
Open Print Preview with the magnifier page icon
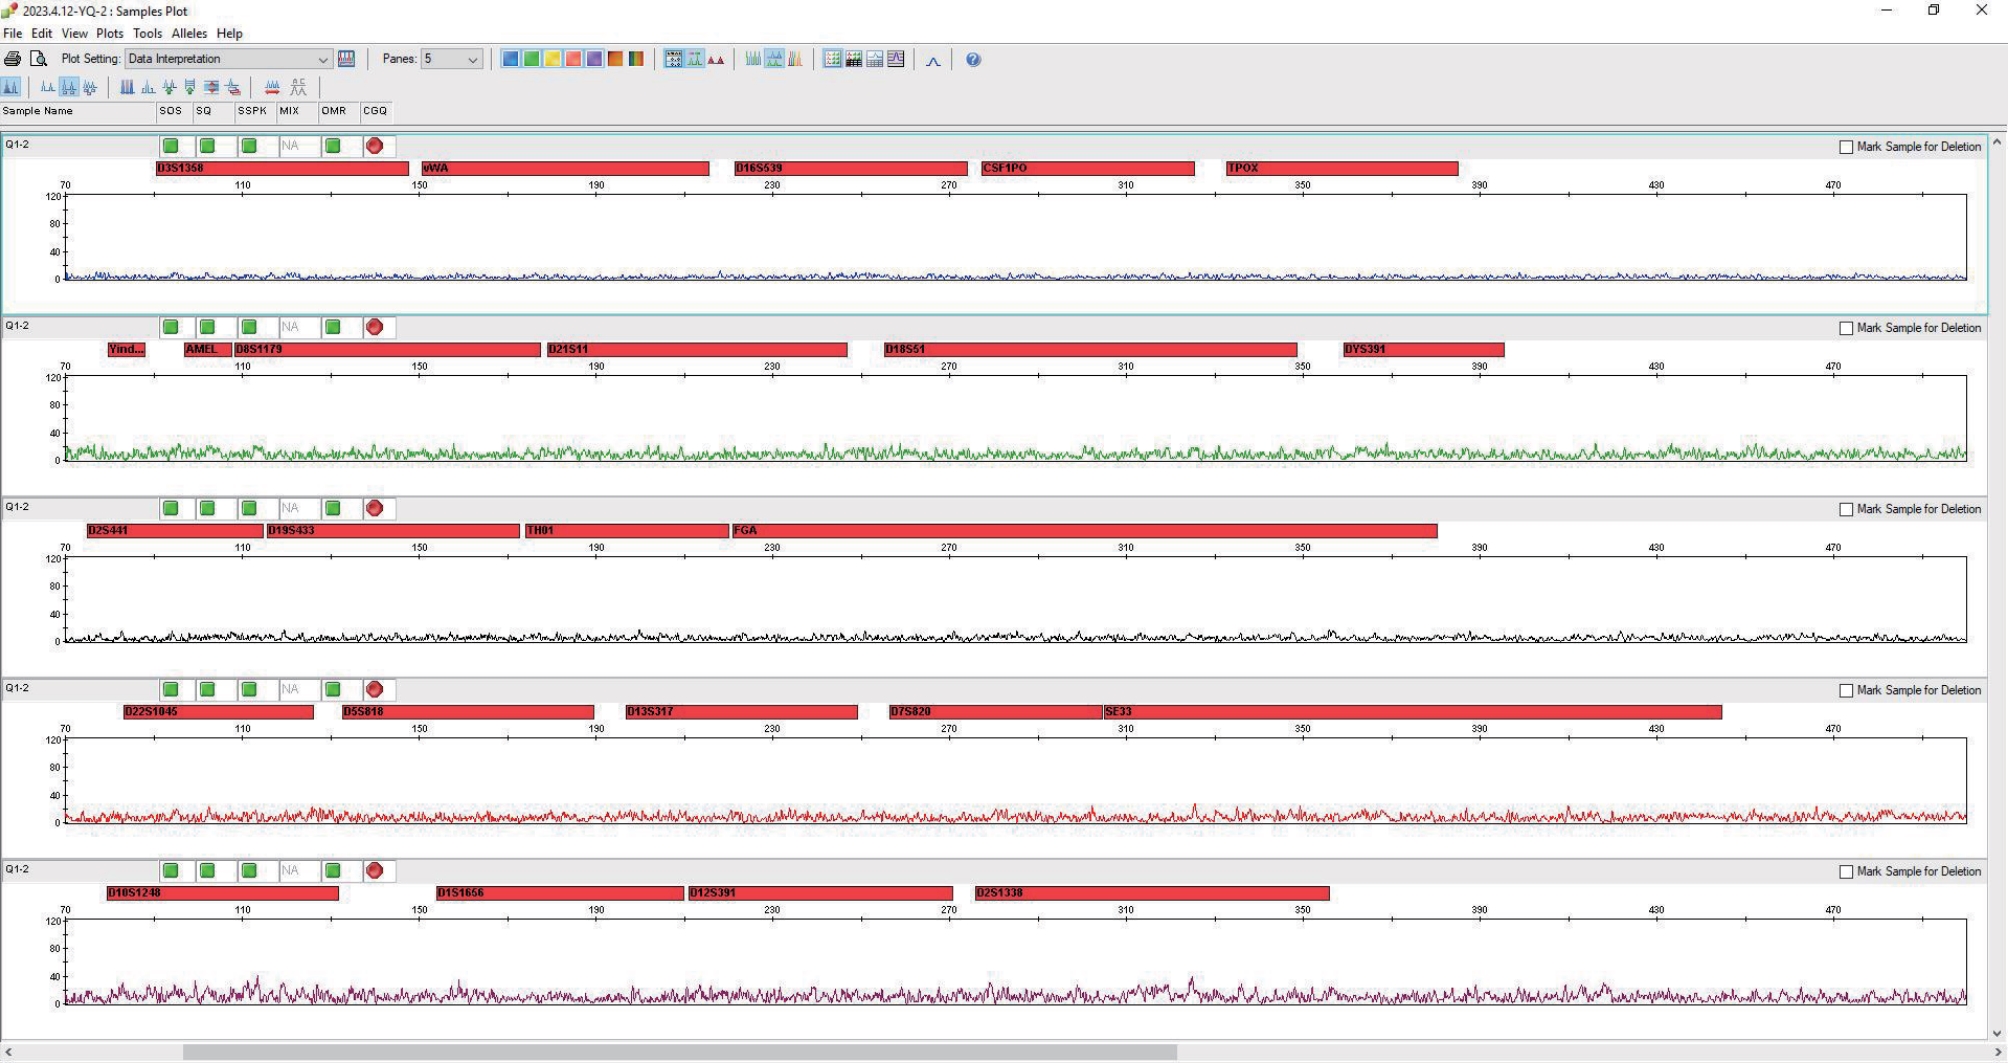click(39, 59)
